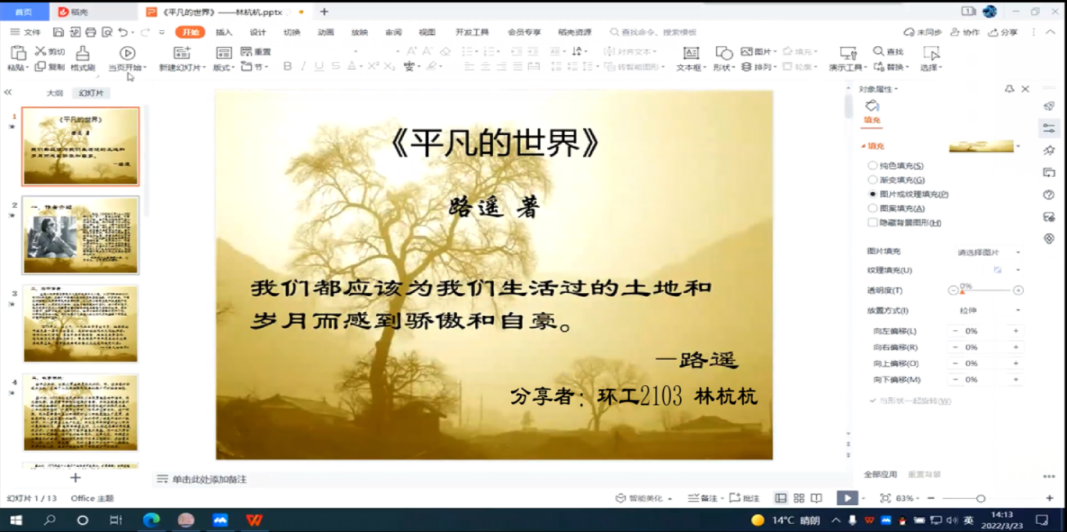Open the Insert (插入) ribbon tab
Viewport: 1067px width, 532px height.
tap(224, 32)
